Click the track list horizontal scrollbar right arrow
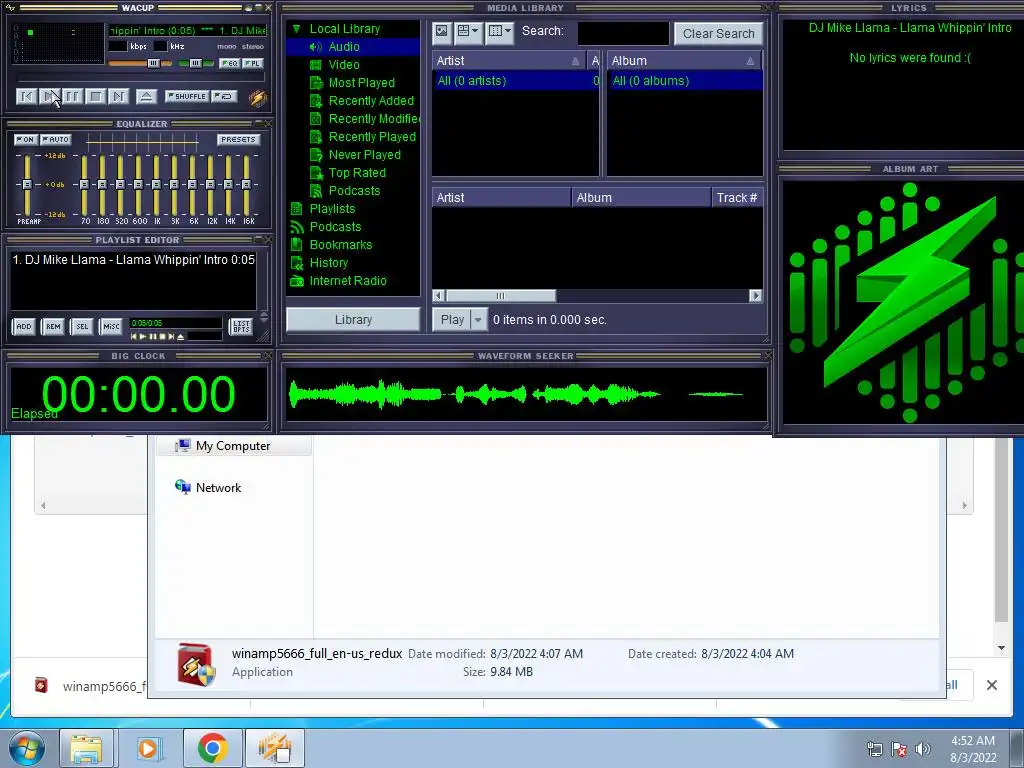The image size is (1024, 768). [756, 296]
